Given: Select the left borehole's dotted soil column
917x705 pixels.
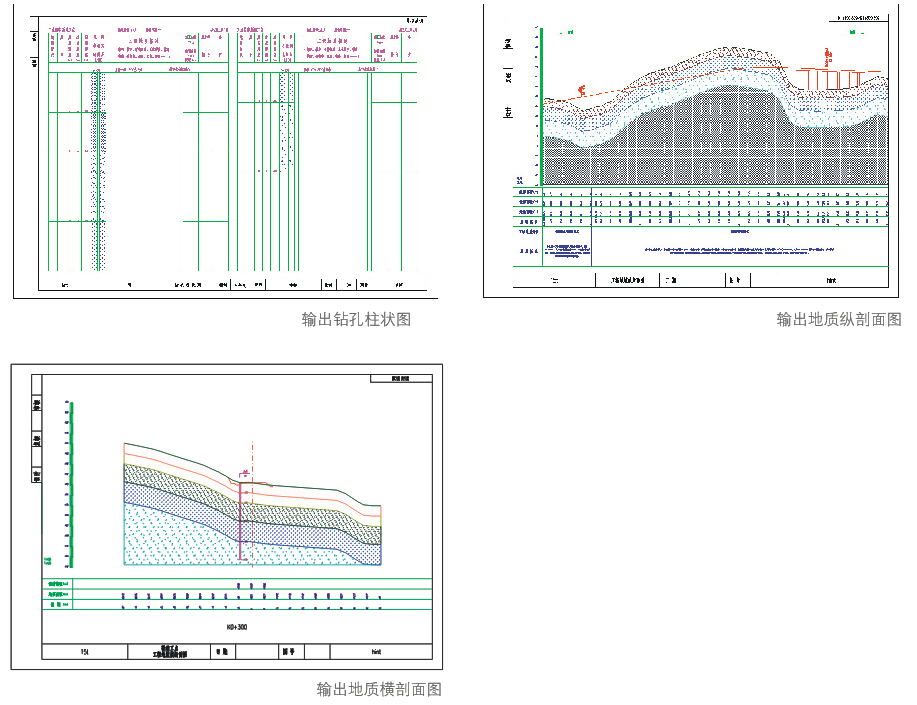Looking at the screenshot, I should click(x=97, y=170).
